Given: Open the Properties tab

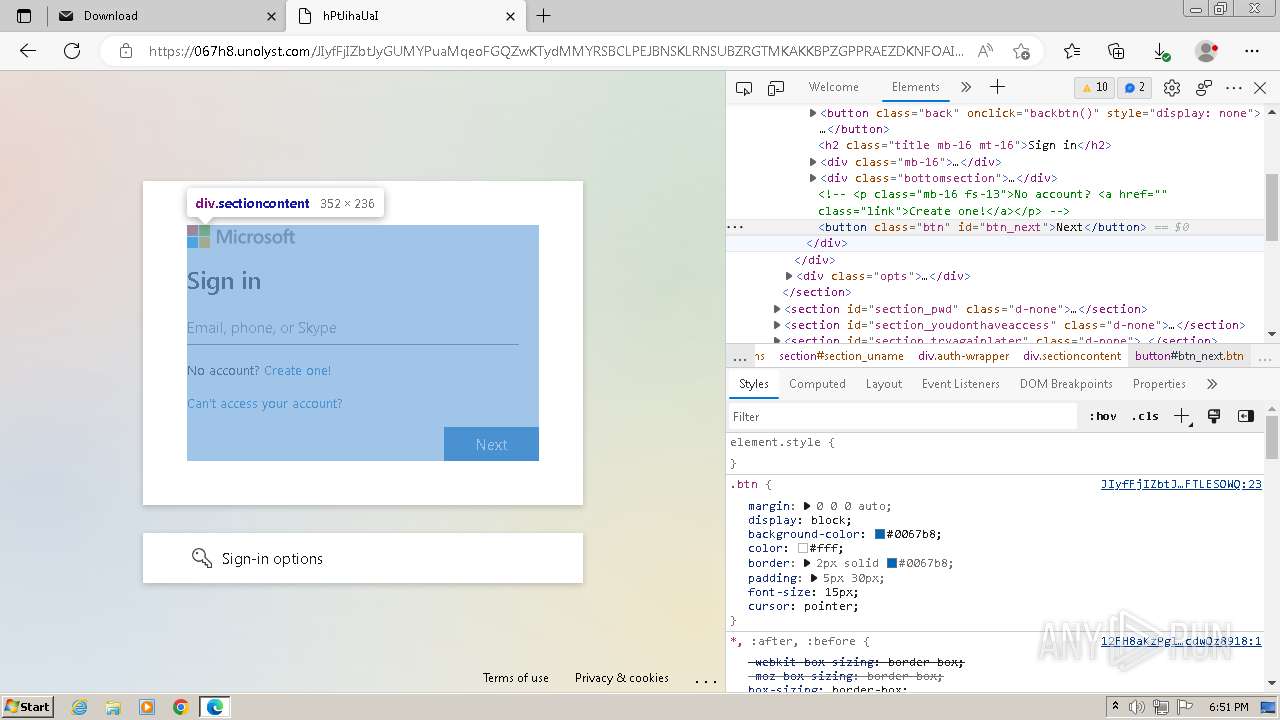Looking at the screenshot, I should 1159,384.
